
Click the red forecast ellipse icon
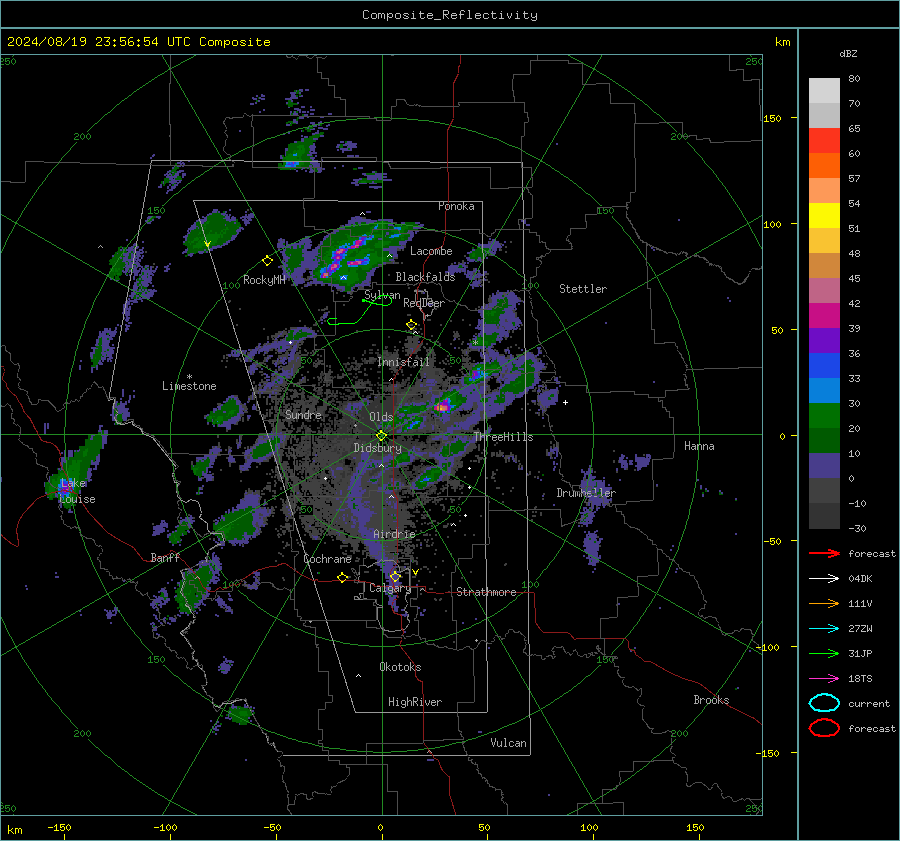(x=824, y=728)
